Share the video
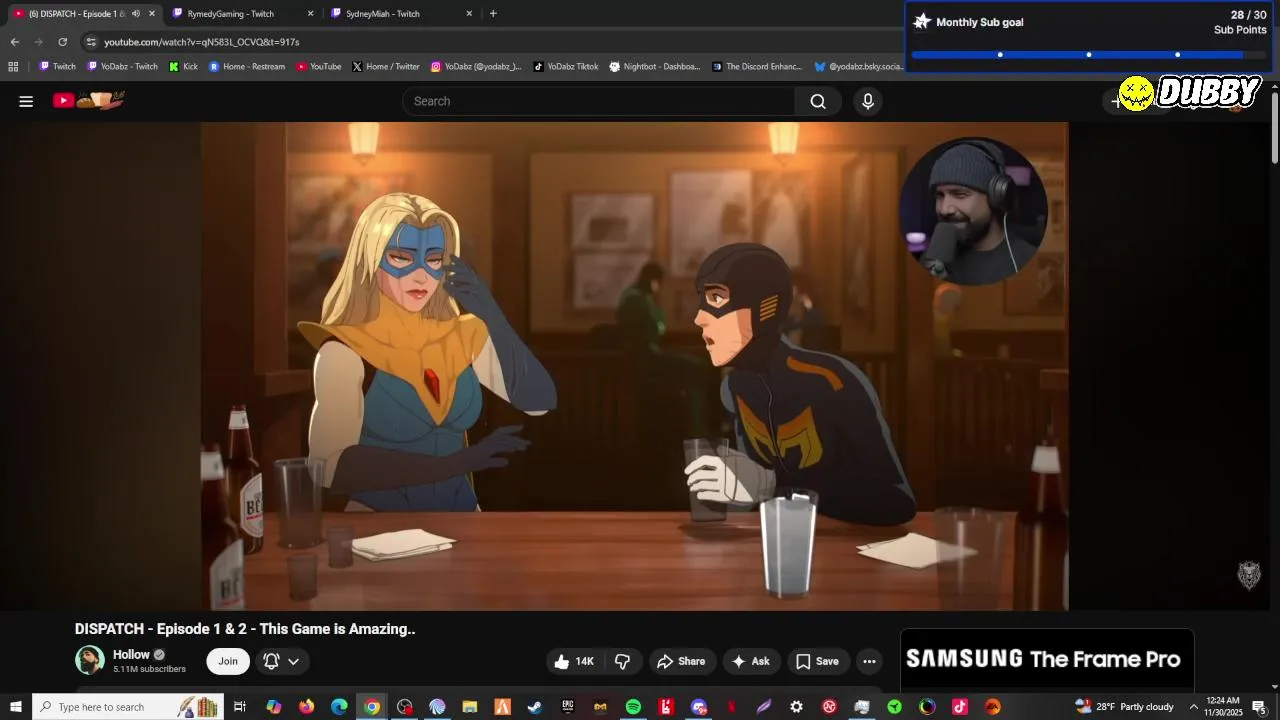 tap(681, 661)
